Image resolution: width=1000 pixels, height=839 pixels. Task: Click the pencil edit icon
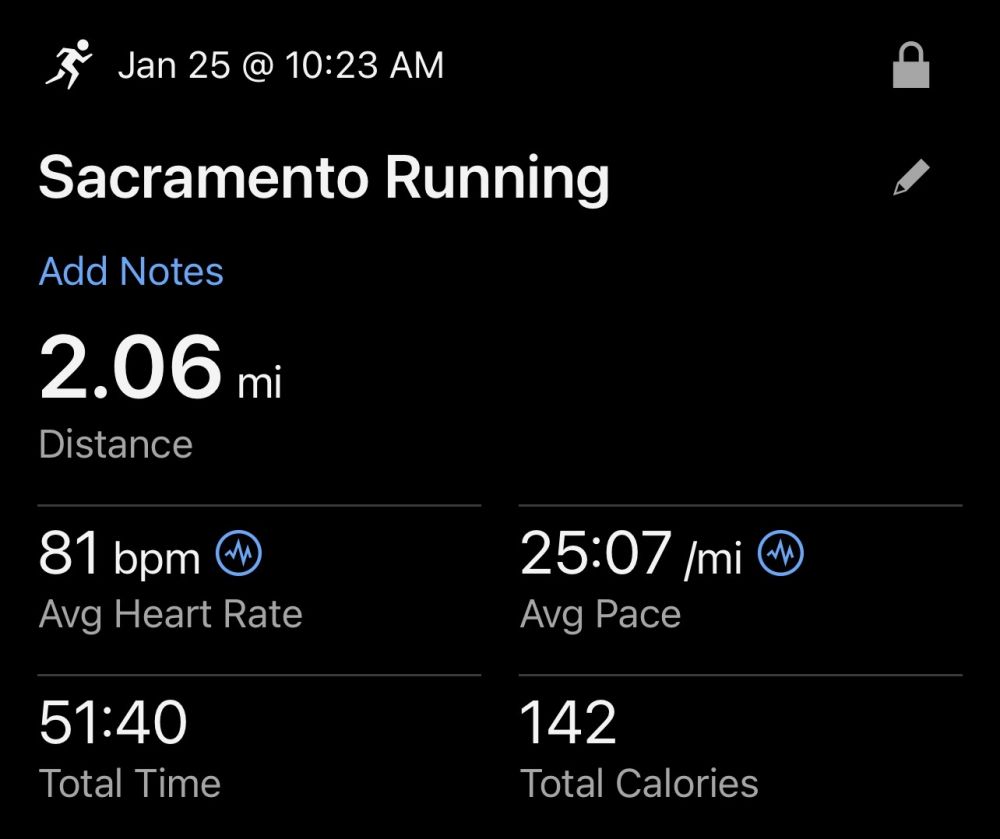point(910,179)
